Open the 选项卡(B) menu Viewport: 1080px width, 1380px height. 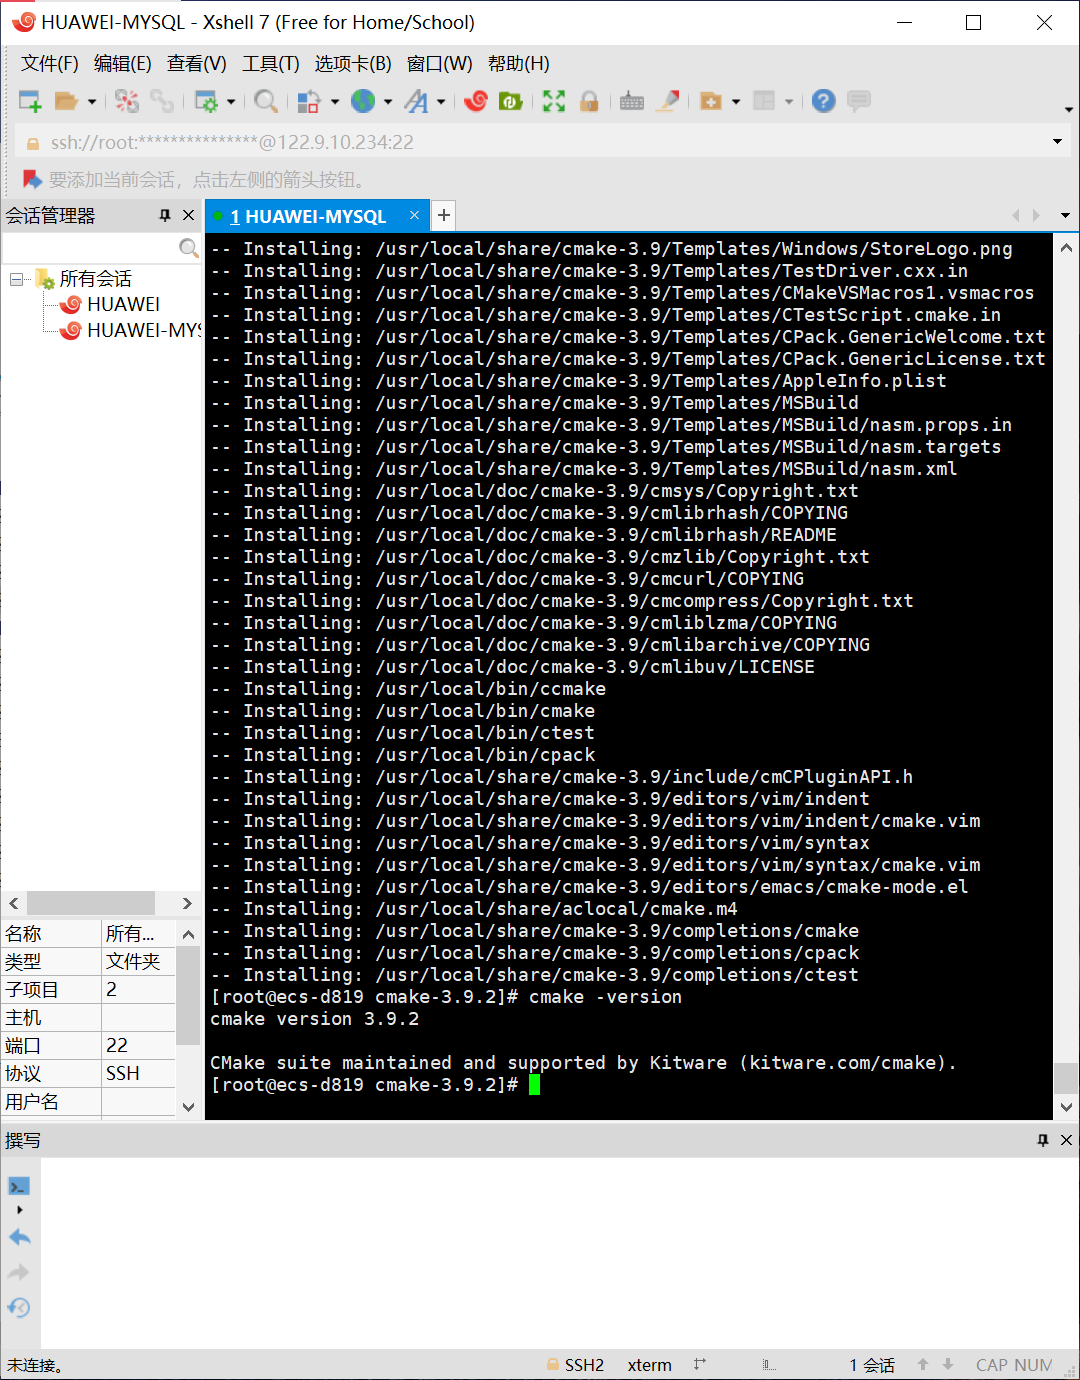[x=353, y=63]
